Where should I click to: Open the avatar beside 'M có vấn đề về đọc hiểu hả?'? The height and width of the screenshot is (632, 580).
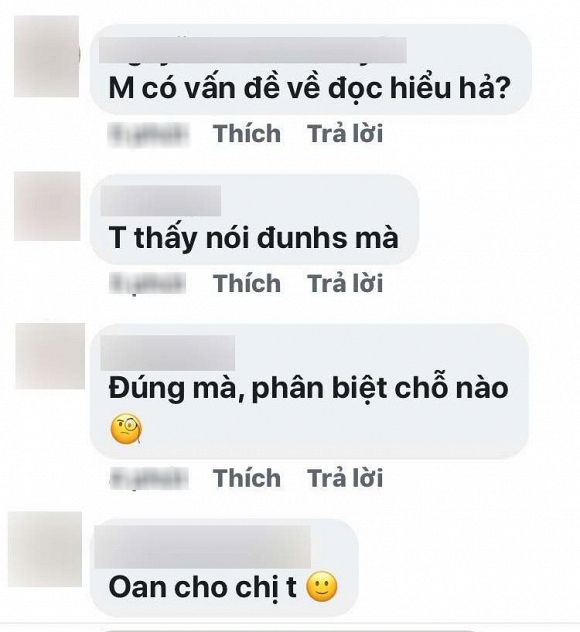pyautogui.click(x=47, y=56)
